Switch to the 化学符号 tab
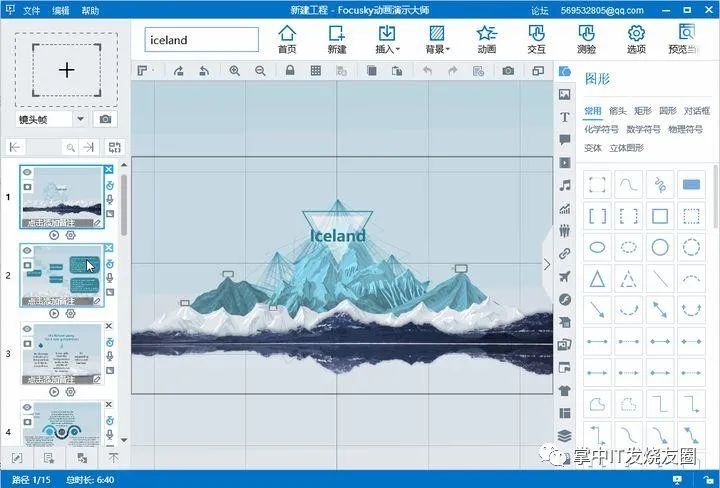 [x=601, y=129]
